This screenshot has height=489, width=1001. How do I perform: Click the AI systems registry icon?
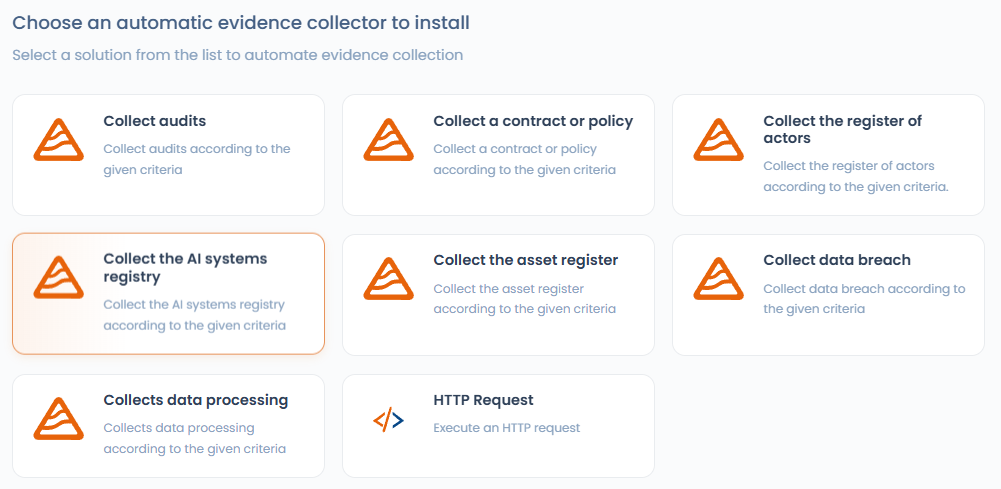click(x=58, y=279)
